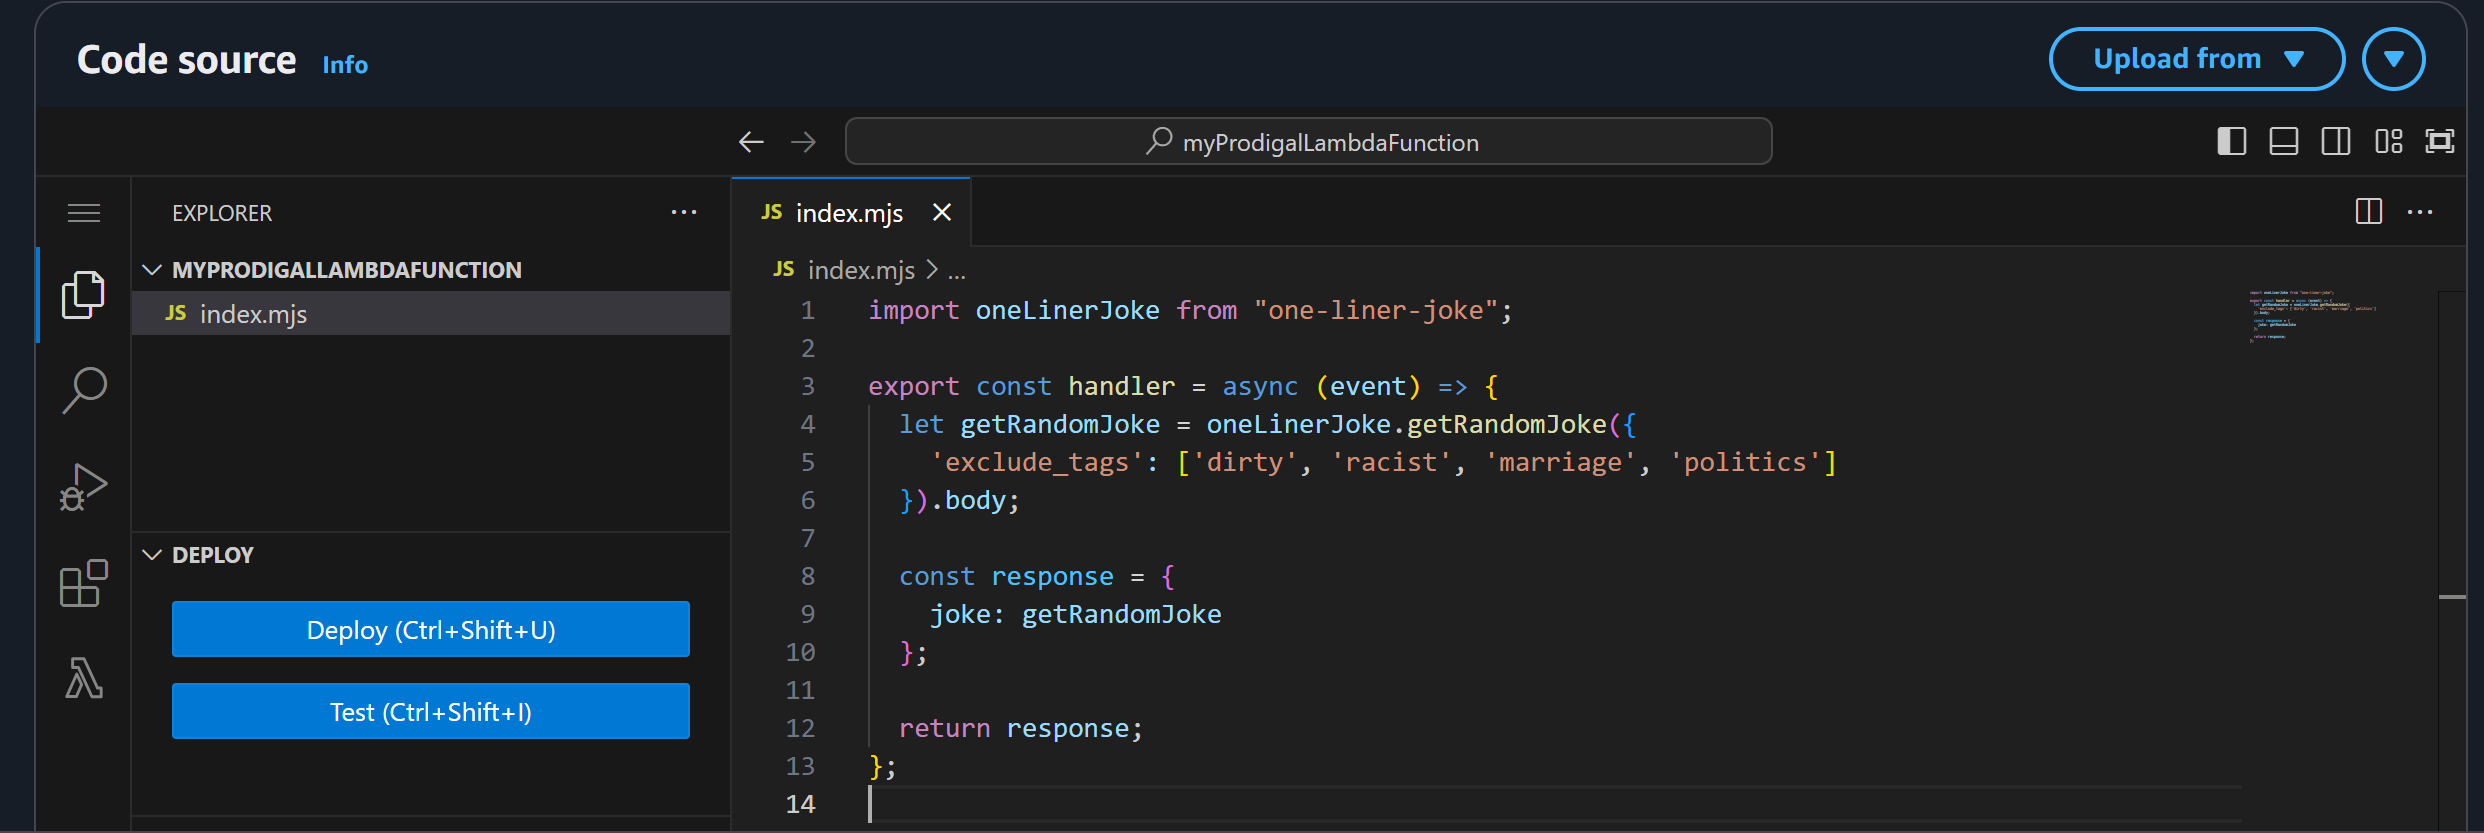Collapse the MYPRODIGALLAMBDAFUNCTION folder section
Screen dimensions: 2484x833
point(152,270)
